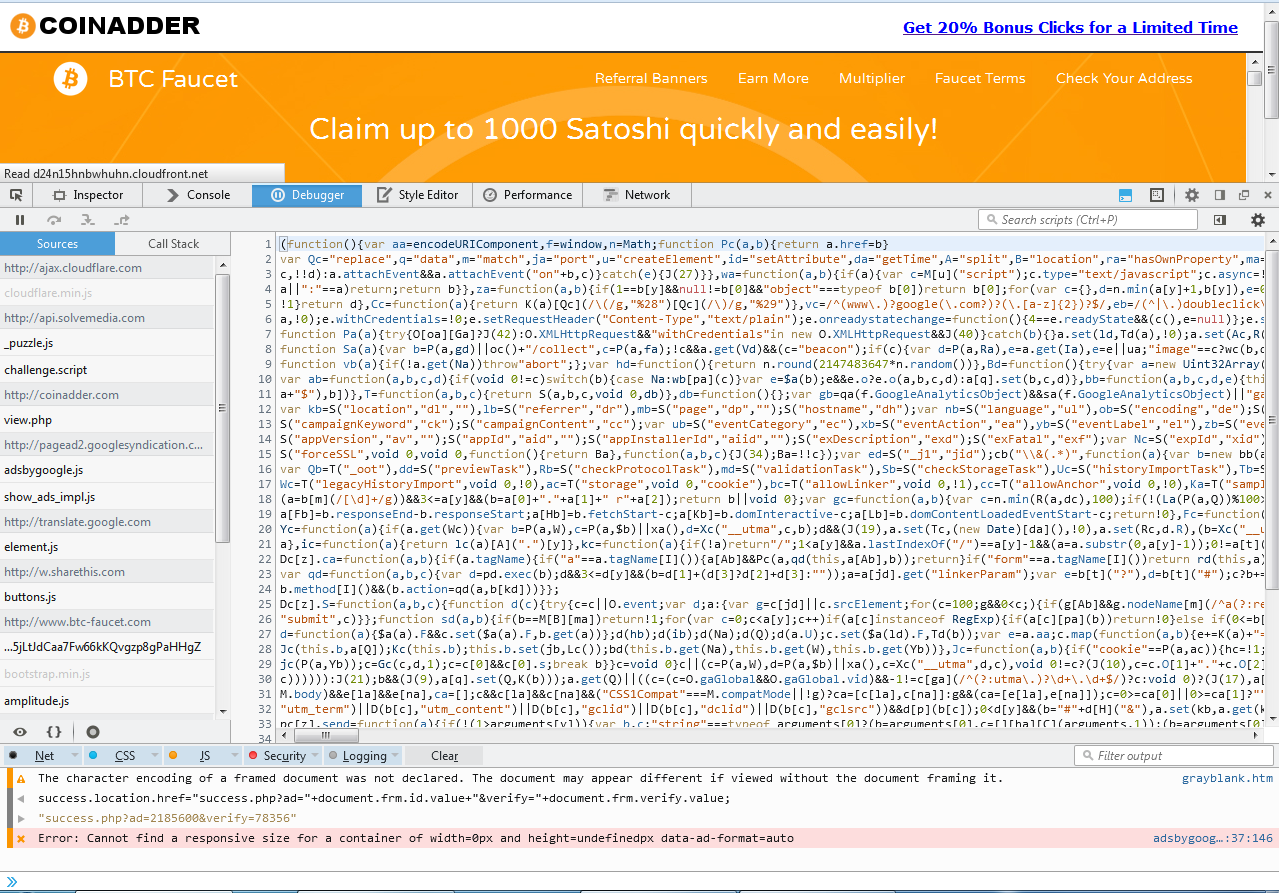Click the console input prompt chevrons
The height and width of the screenshot is (893, 1279).
click(x=12, y=881)
